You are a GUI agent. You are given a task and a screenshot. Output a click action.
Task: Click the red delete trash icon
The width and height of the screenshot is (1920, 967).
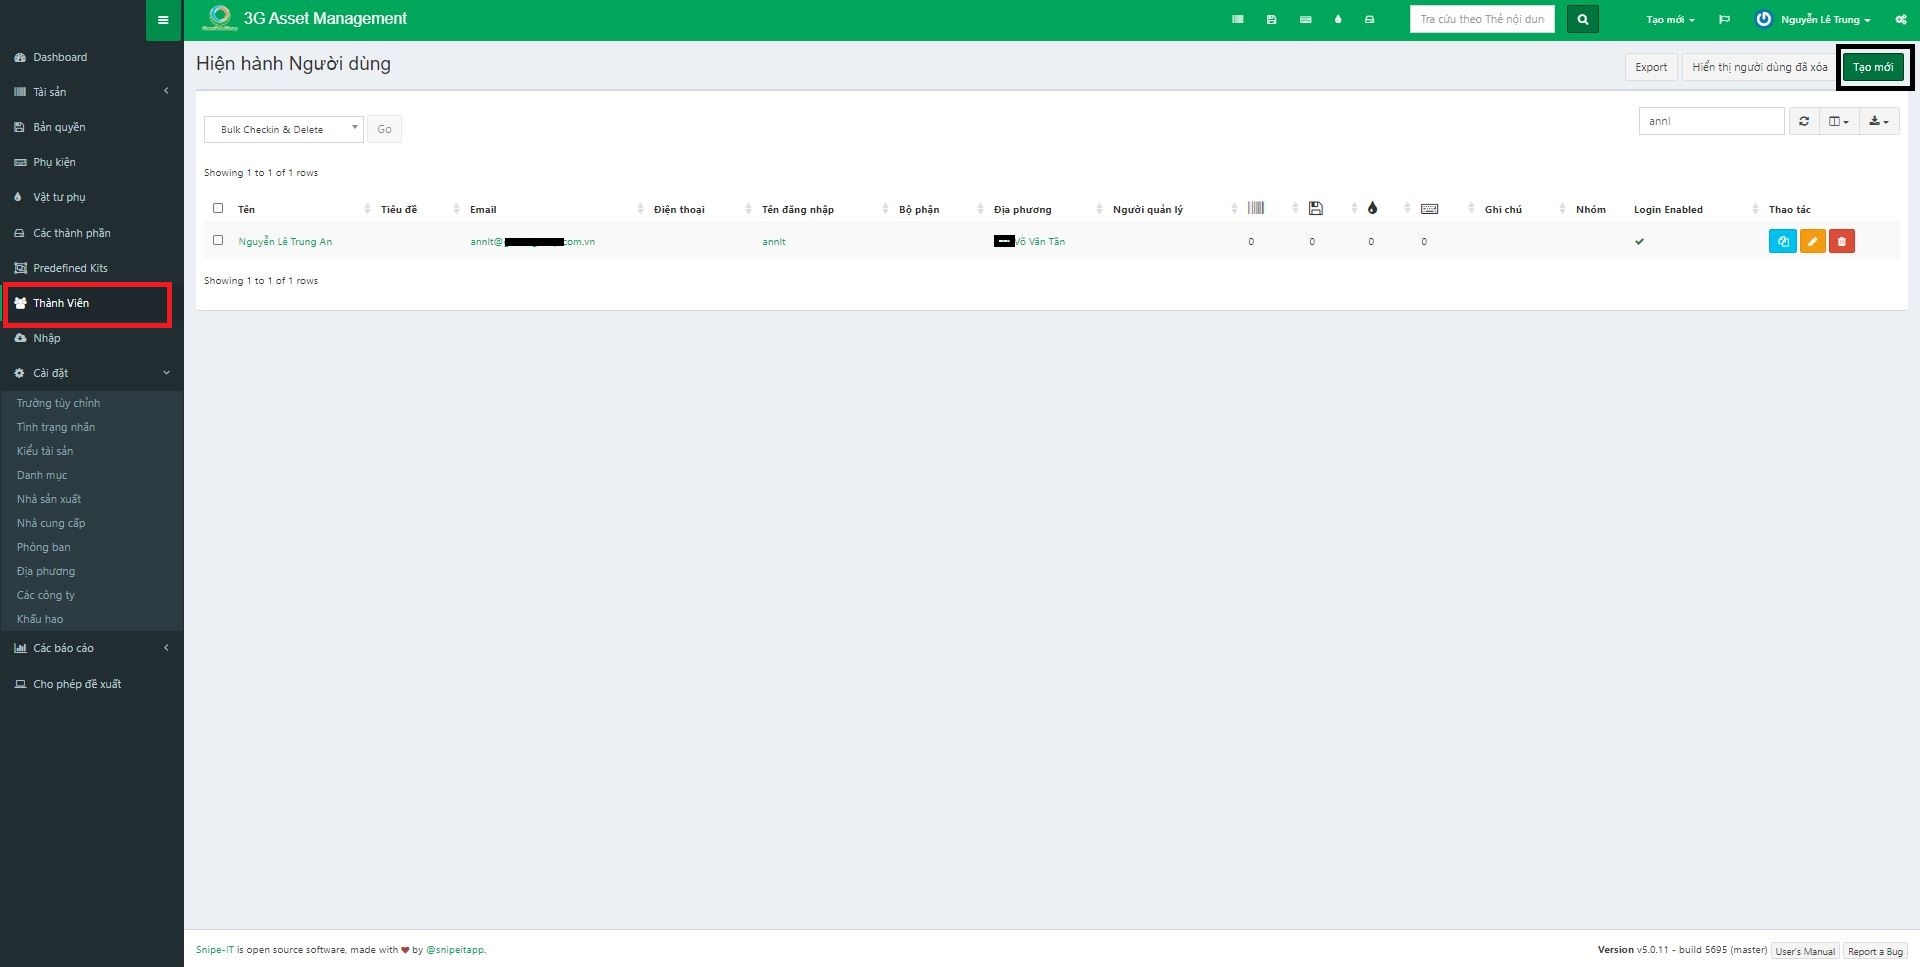[x=1842, y=242]
